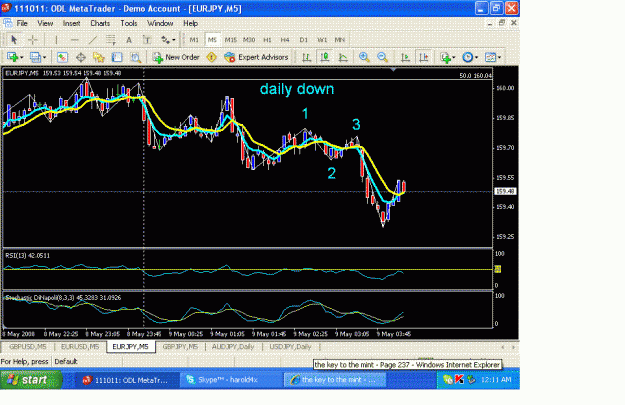Screen dimensions: 625x405
Task: Activate the text 'A' annotation tool
Action: pyautogui.click(x=129, y=40)
